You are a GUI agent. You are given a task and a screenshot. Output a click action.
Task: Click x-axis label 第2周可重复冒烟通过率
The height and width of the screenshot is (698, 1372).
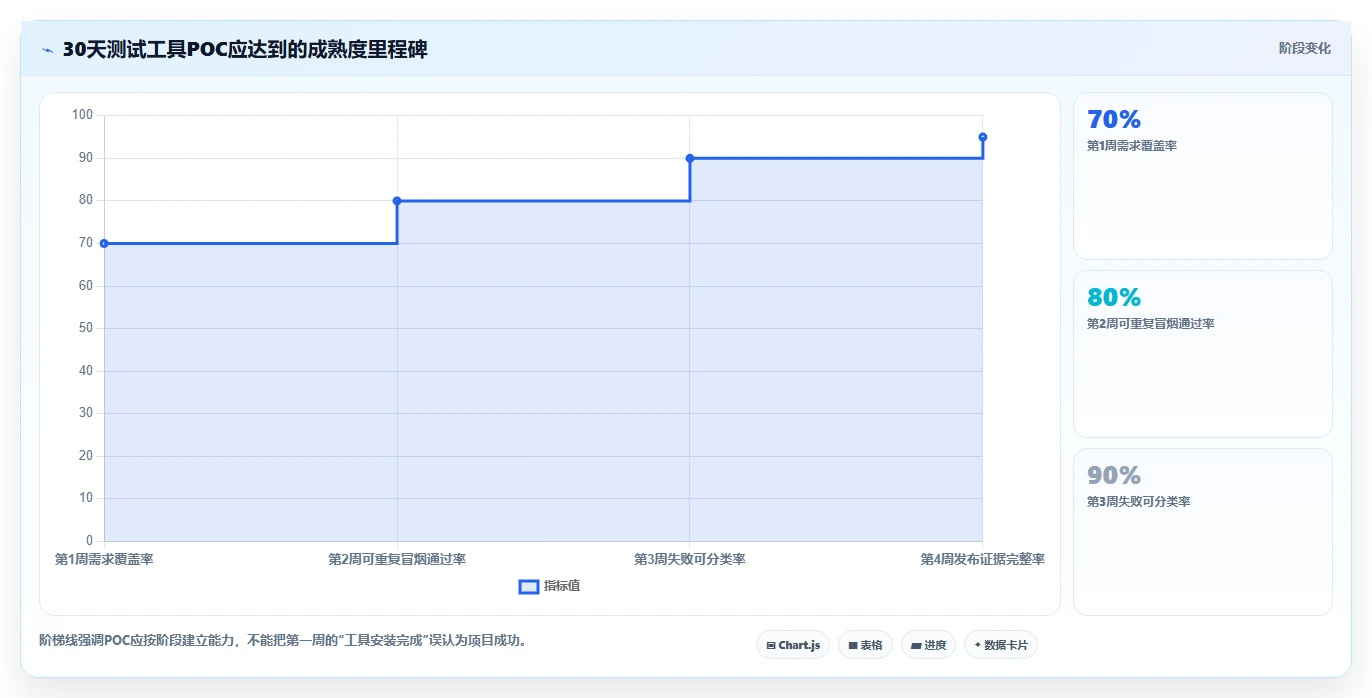click(397, 559)
